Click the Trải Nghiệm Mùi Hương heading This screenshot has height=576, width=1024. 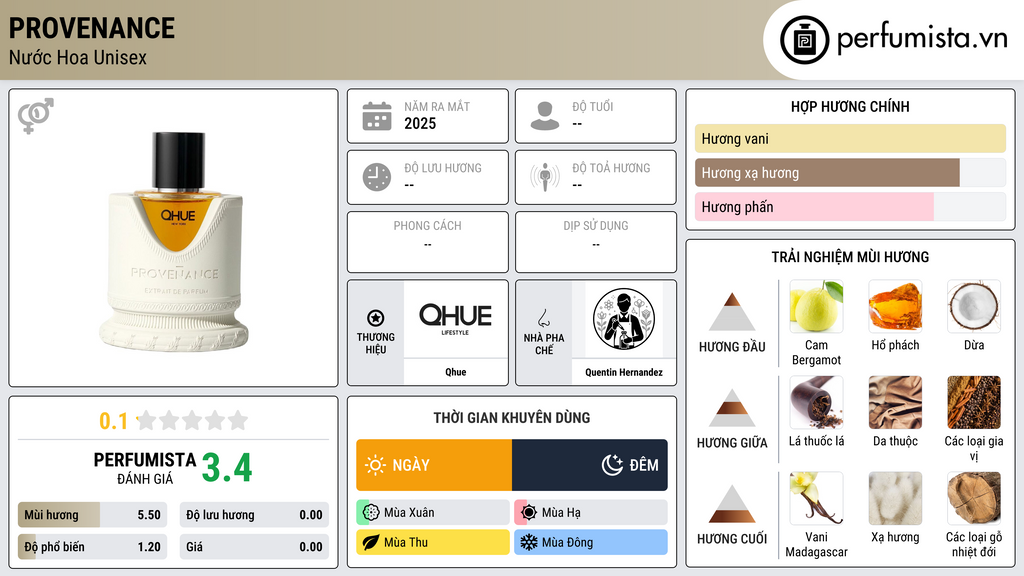coord(850,257)
